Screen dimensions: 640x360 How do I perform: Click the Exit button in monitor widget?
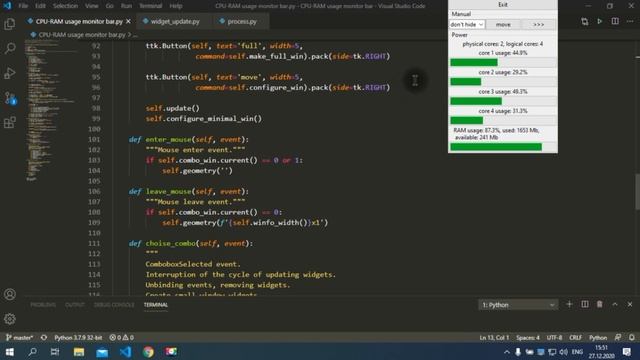(503, 4)
